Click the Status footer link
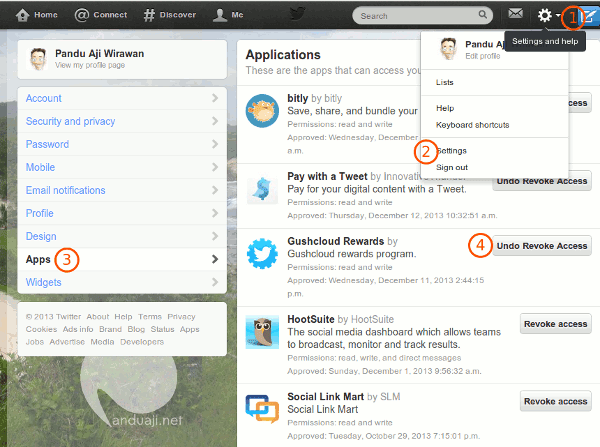Viewport: 600px width, 447px height. (x=162, y=329)
